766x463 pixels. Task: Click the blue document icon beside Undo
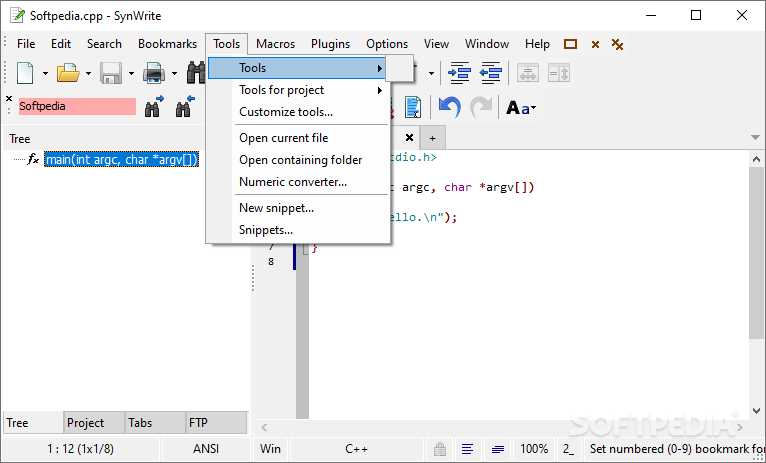click(x=413, y=106)
